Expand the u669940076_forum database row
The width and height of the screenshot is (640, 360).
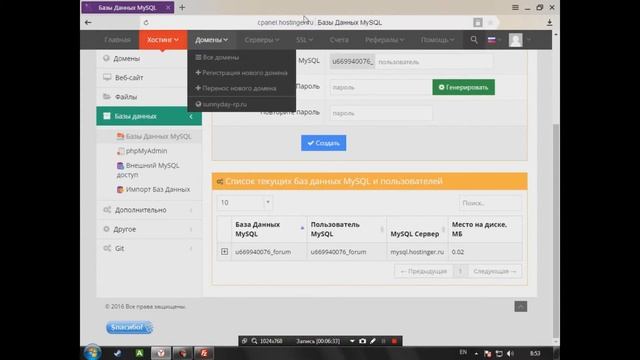pos(224,251)
